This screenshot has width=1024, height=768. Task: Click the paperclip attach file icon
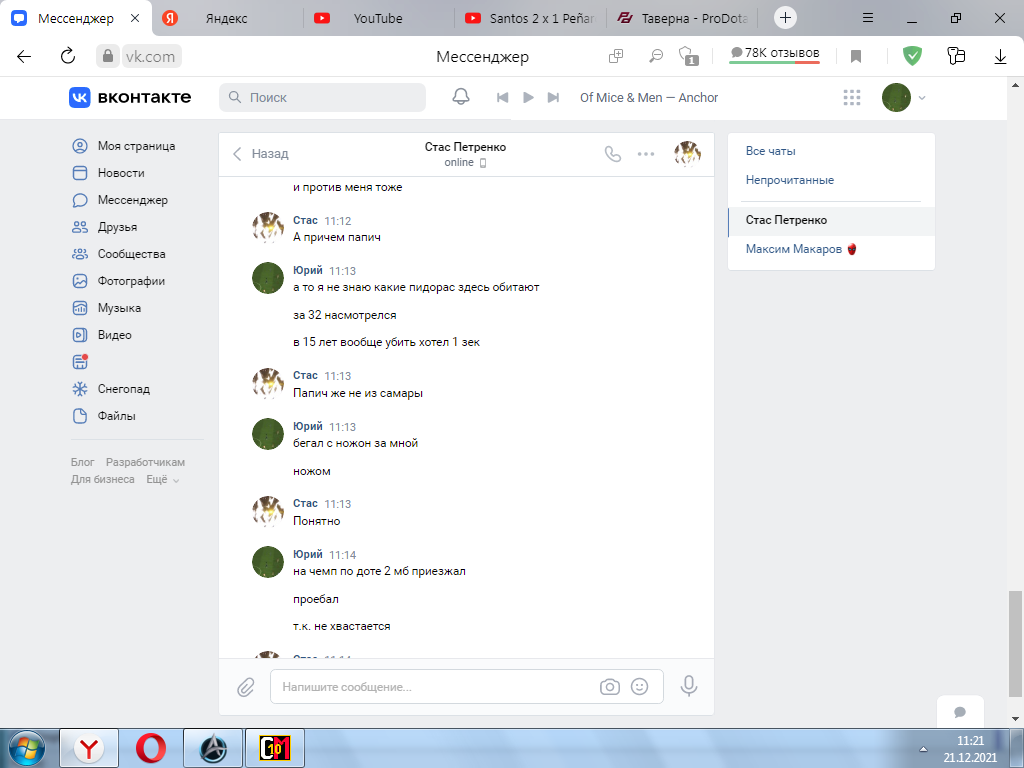[246, 687]
